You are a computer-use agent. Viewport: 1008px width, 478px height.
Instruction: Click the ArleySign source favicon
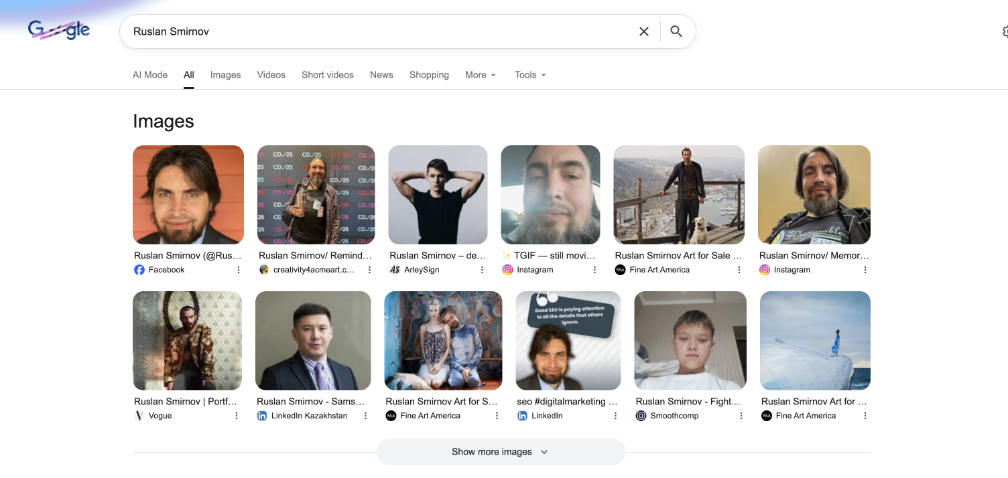pos(395,270)
